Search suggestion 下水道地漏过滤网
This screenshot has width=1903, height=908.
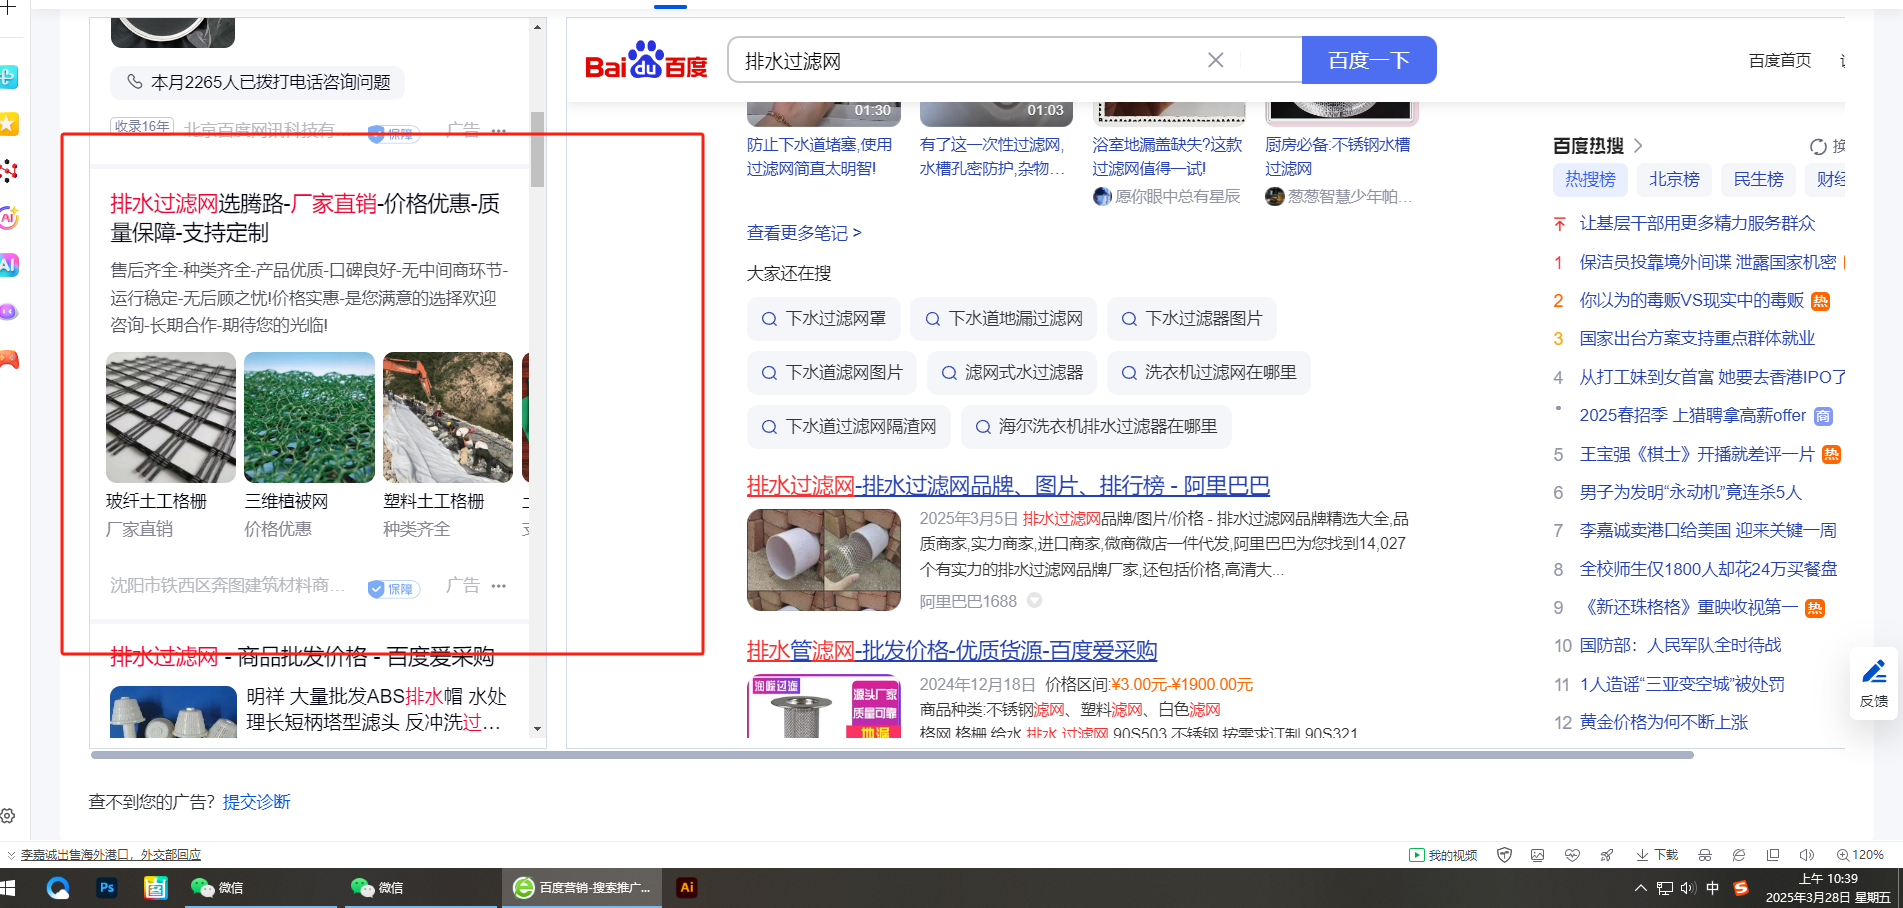[x=1004, y=319]
